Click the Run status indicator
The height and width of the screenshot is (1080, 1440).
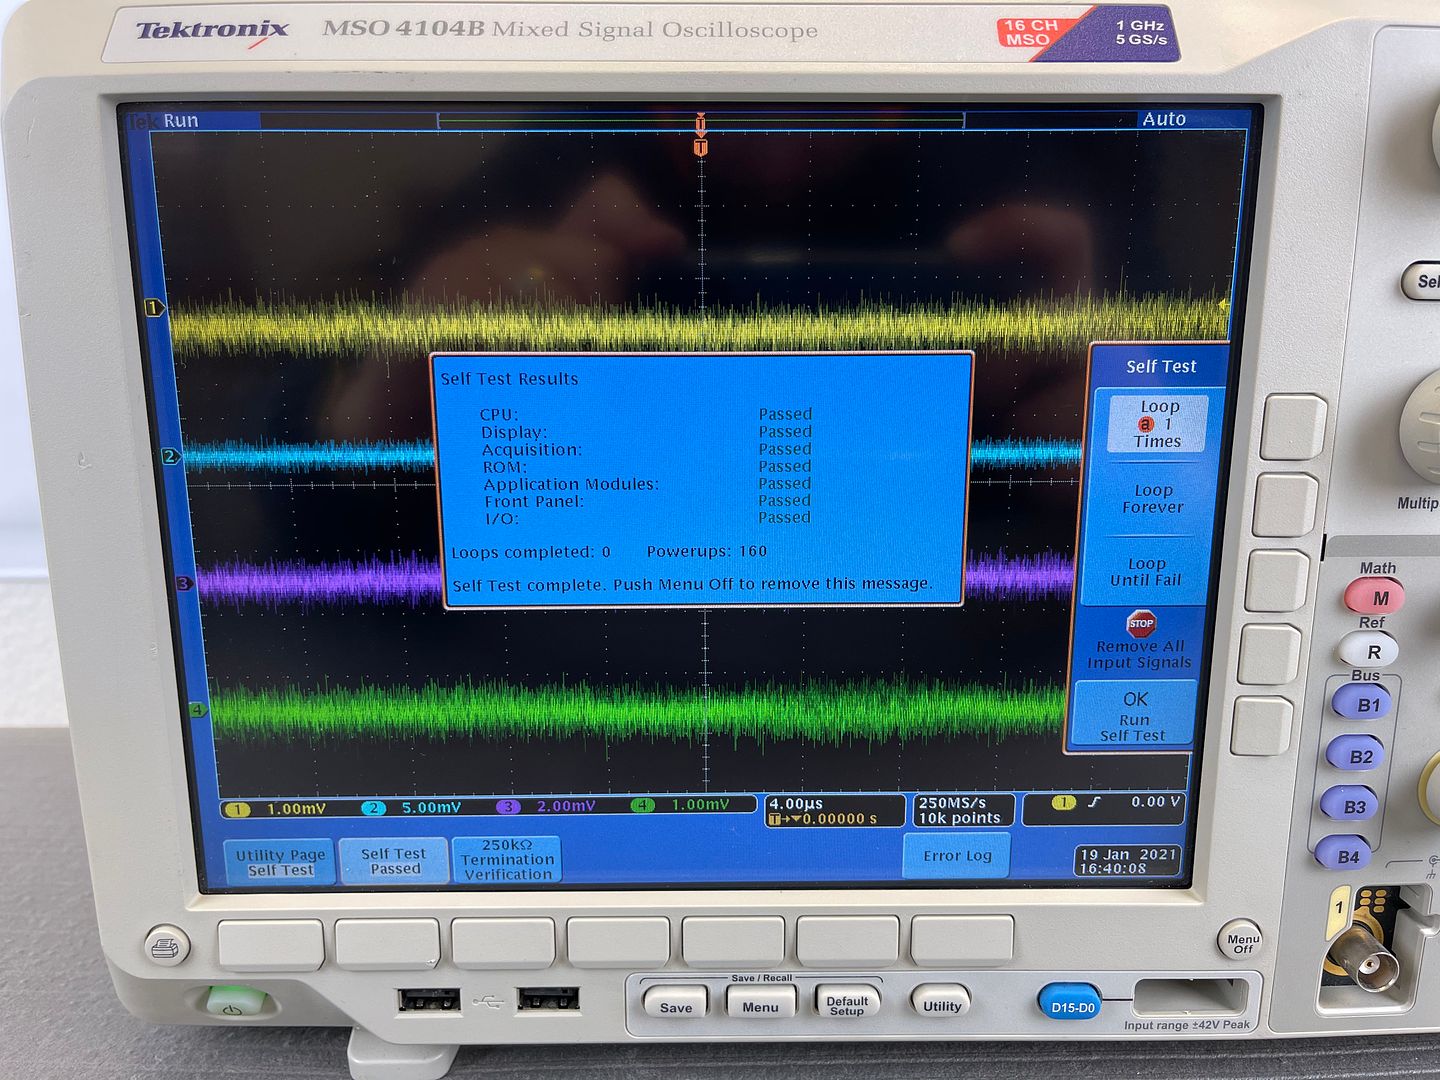181,121
